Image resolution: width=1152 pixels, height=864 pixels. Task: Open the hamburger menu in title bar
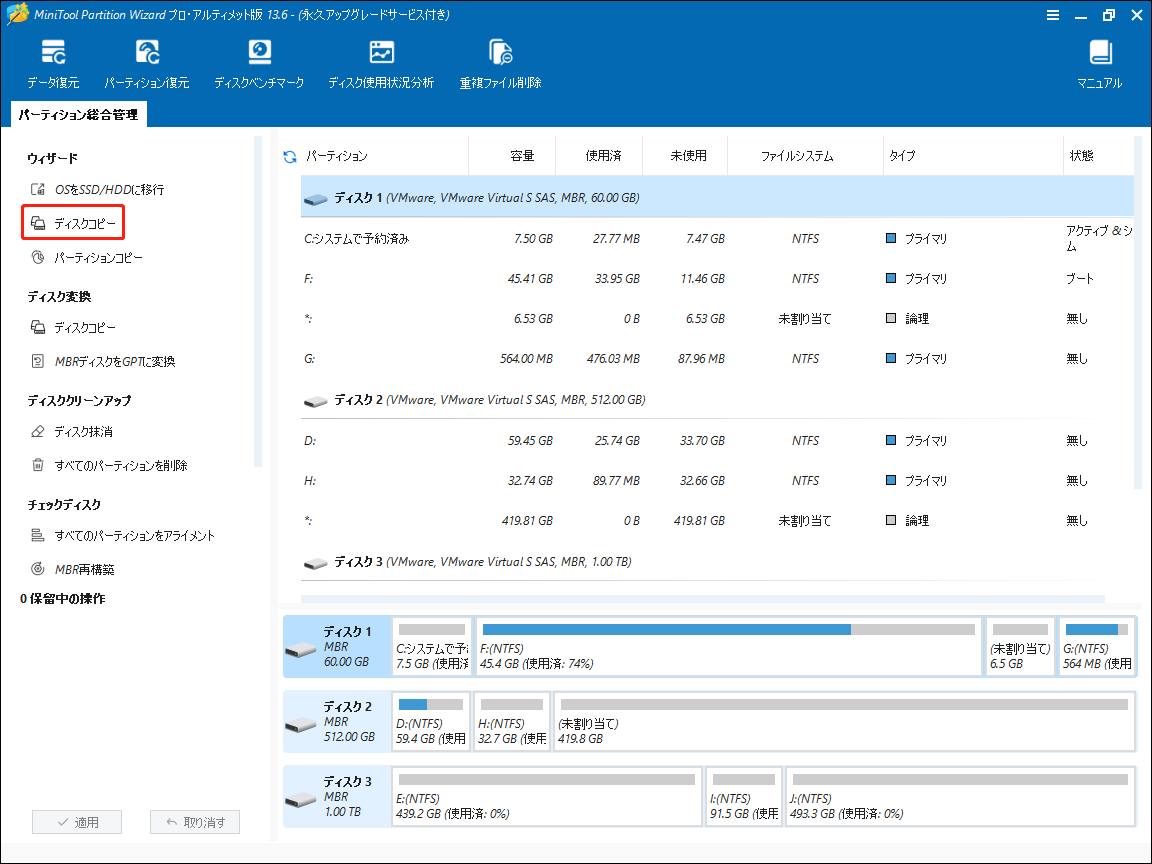1053,15
